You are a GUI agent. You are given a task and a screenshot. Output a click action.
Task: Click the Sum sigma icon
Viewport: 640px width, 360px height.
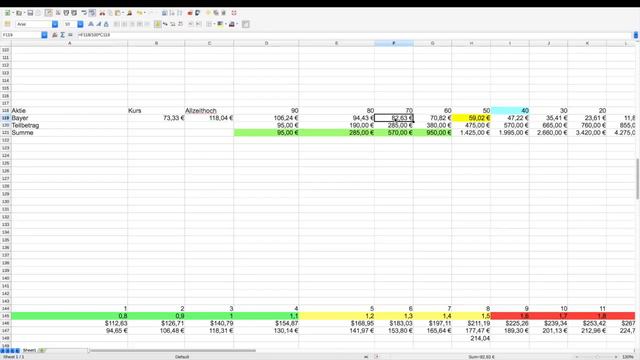62,35
